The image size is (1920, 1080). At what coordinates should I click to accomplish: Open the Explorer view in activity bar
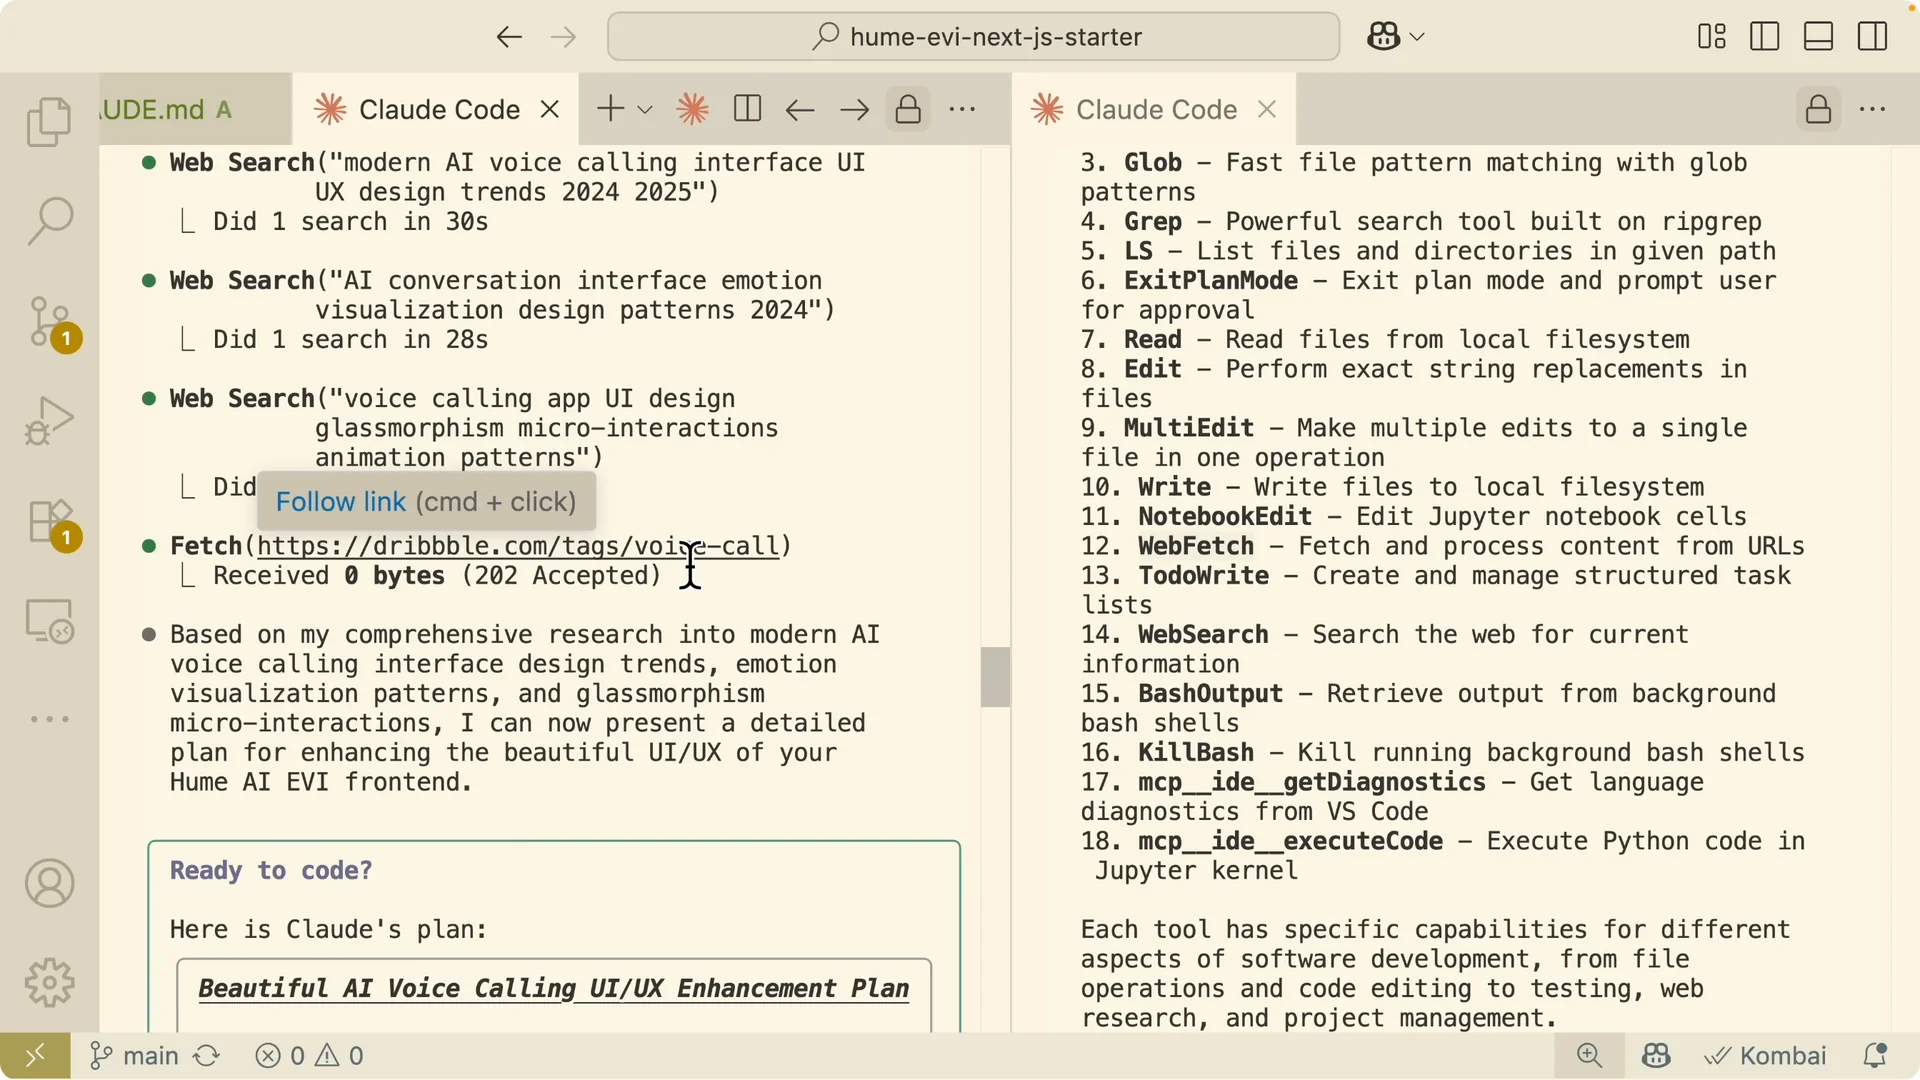tap(49, 122)
